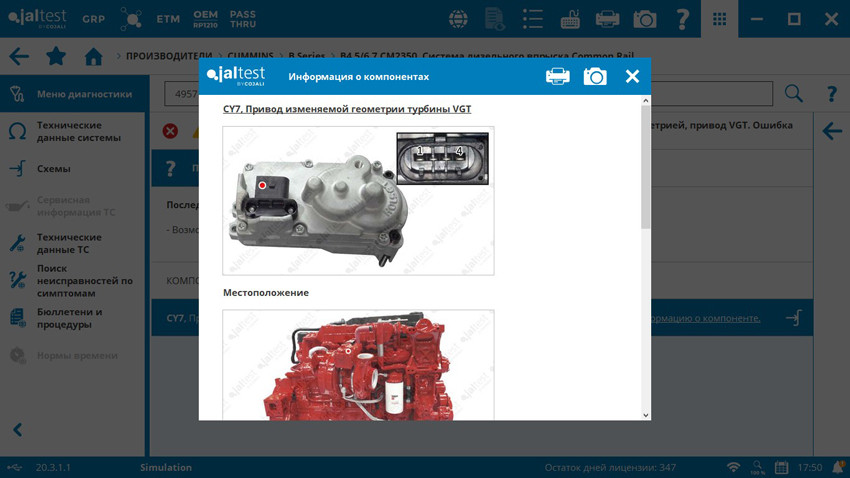This screenshot has width=850, height=478.
Task: Go to the home screen
Action: (x=93, y=56)
